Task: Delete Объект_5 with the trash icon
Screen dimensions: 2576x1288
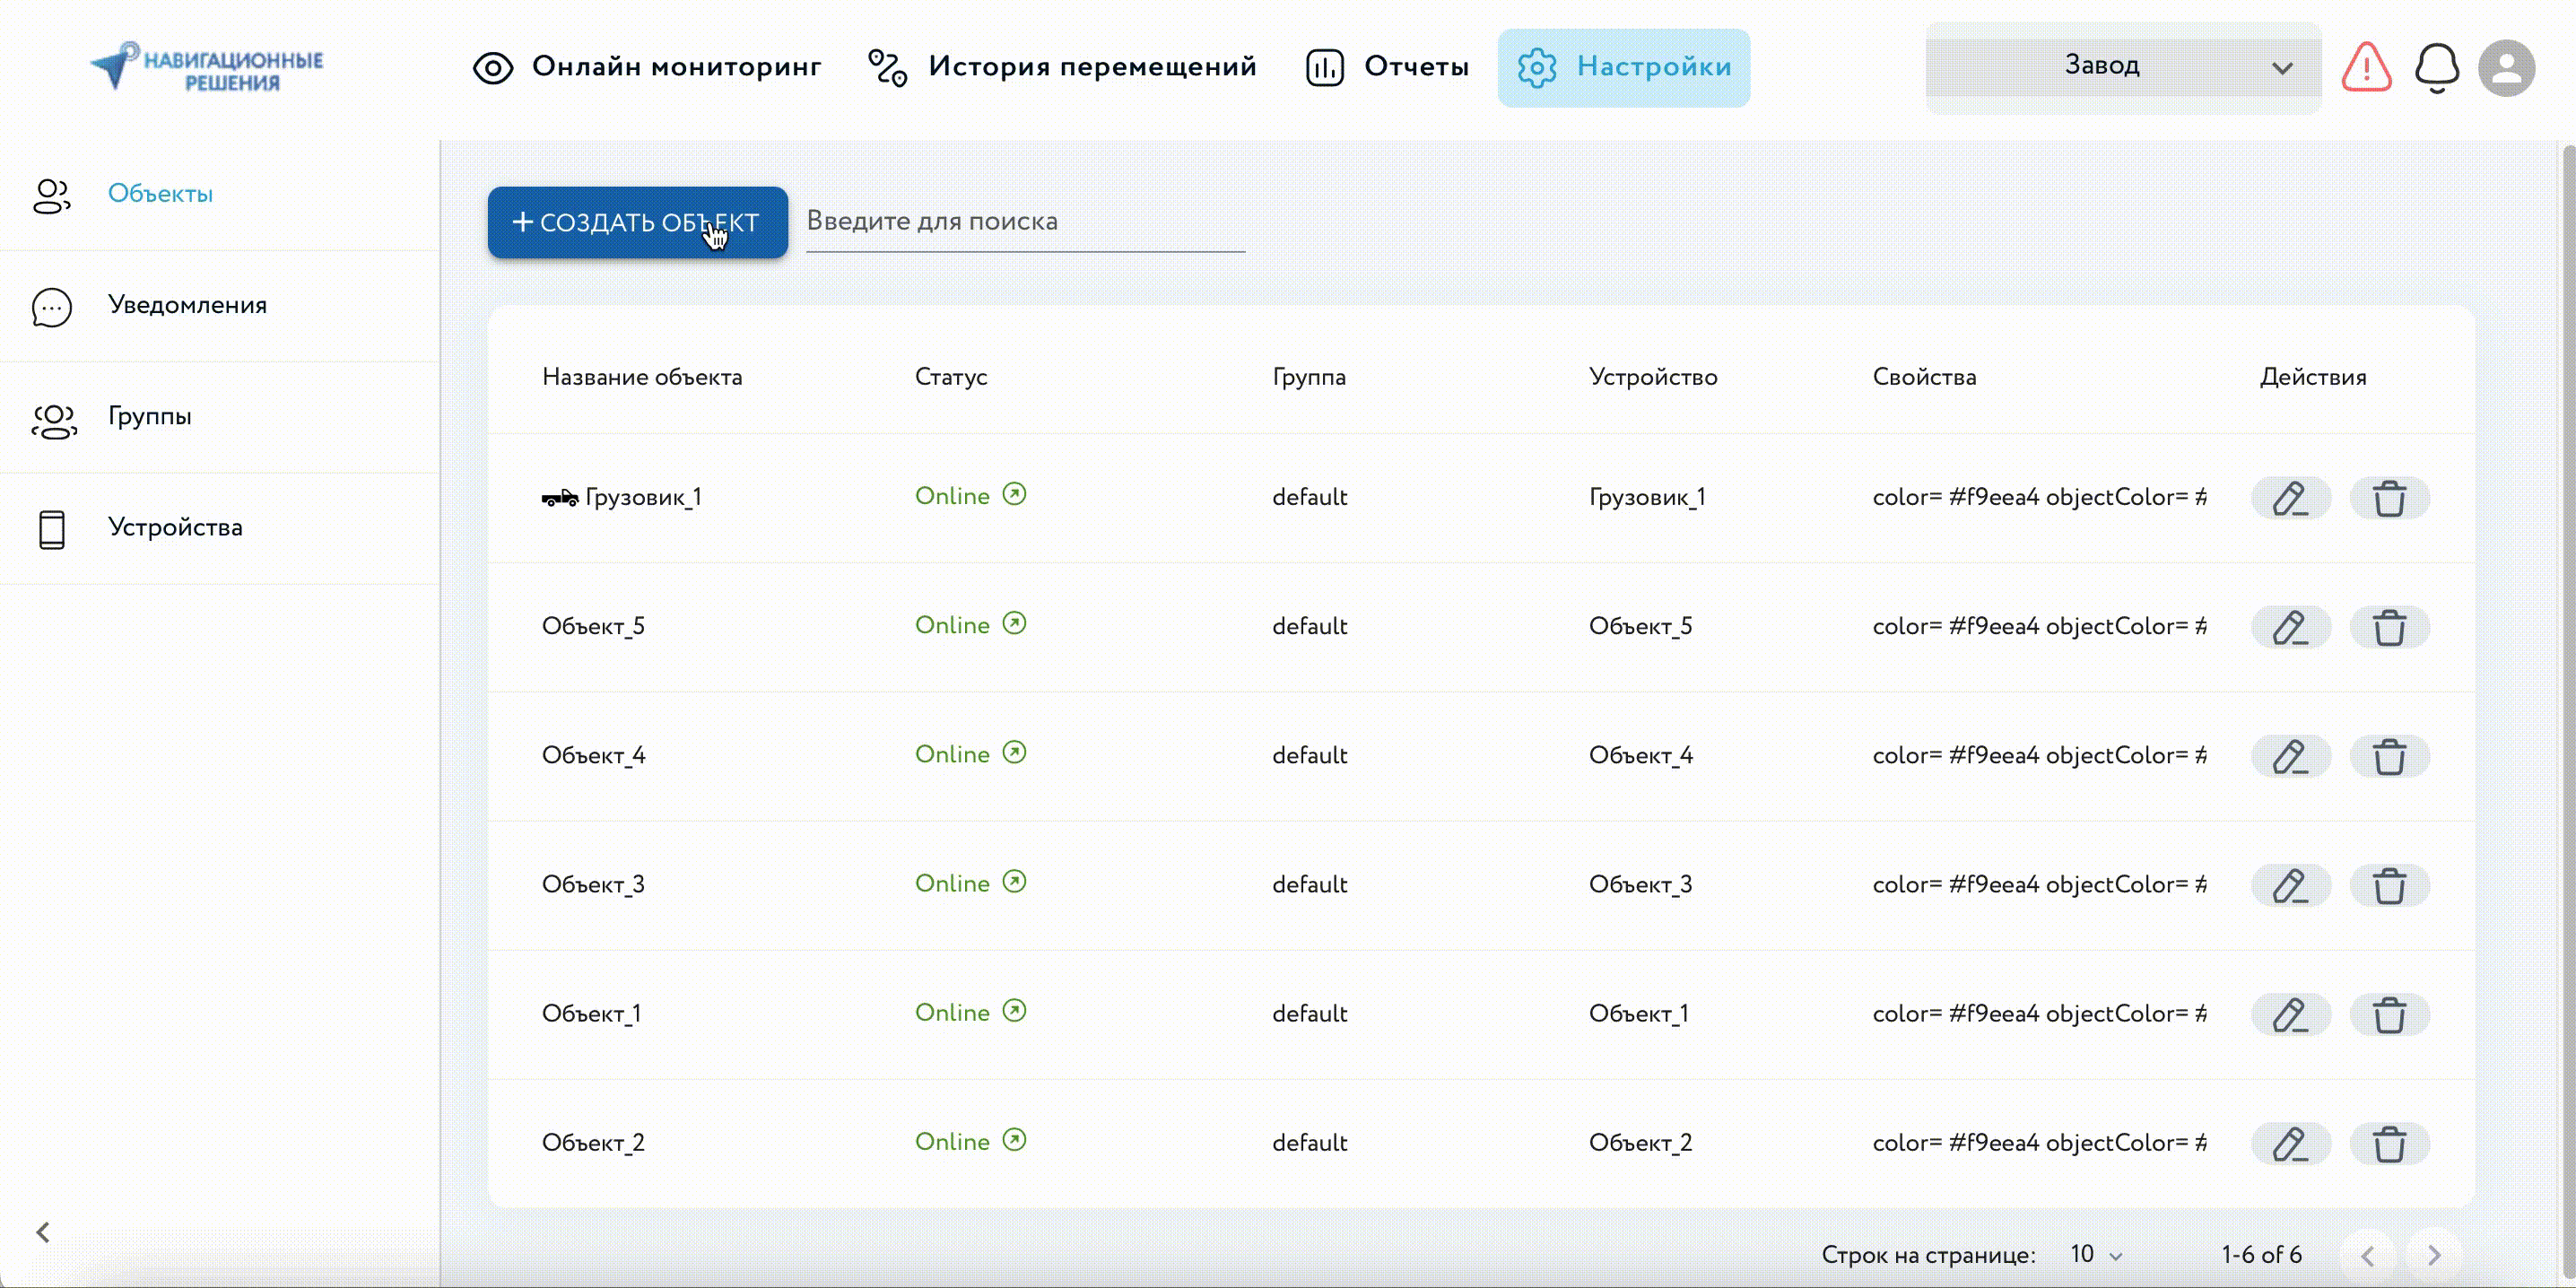Action: [2389, 627]
